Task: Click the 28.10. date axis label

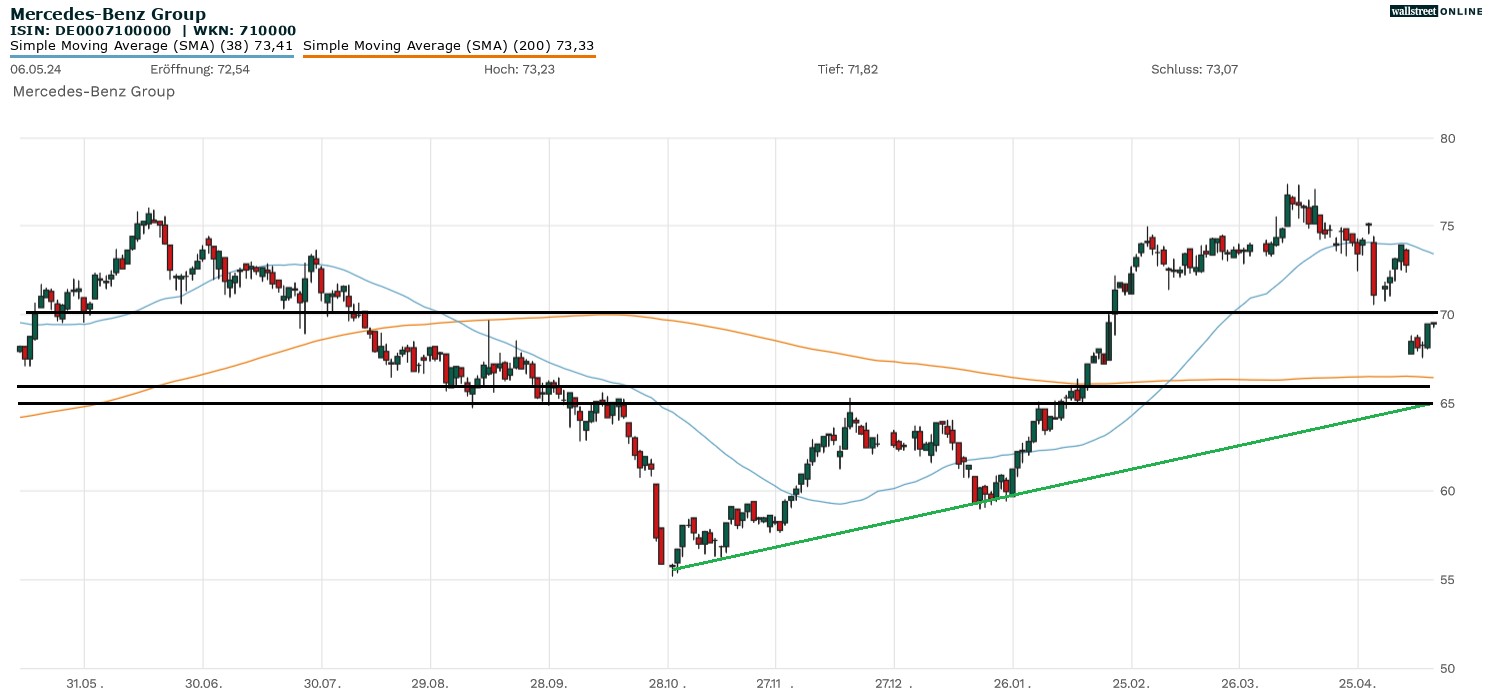Action: pos(667,683)
